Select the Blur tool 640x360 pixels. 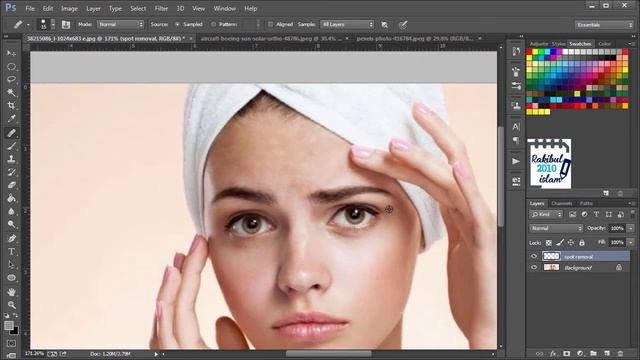11,211
